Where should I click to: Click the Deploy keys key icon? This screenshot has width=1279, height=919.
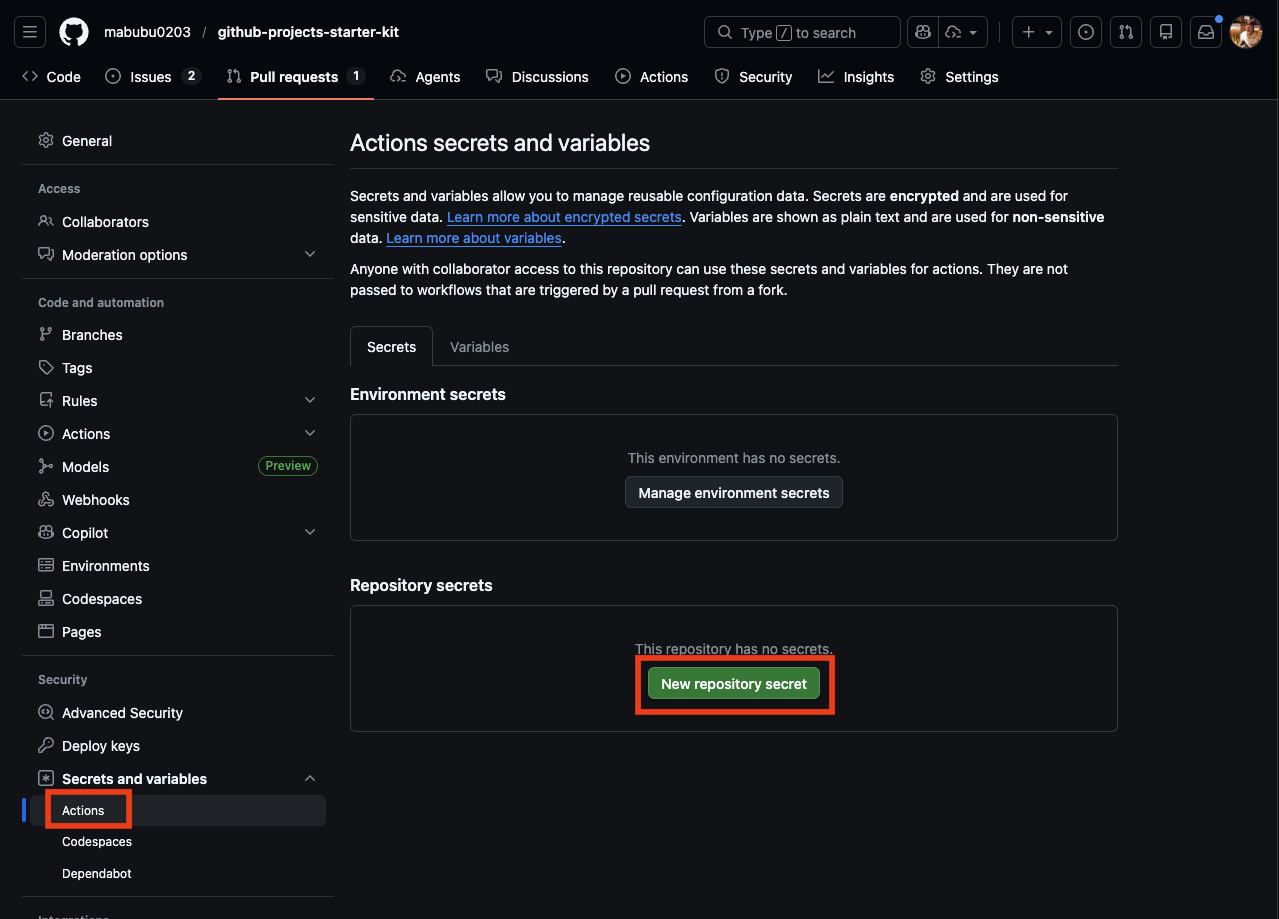coord(46,746)
